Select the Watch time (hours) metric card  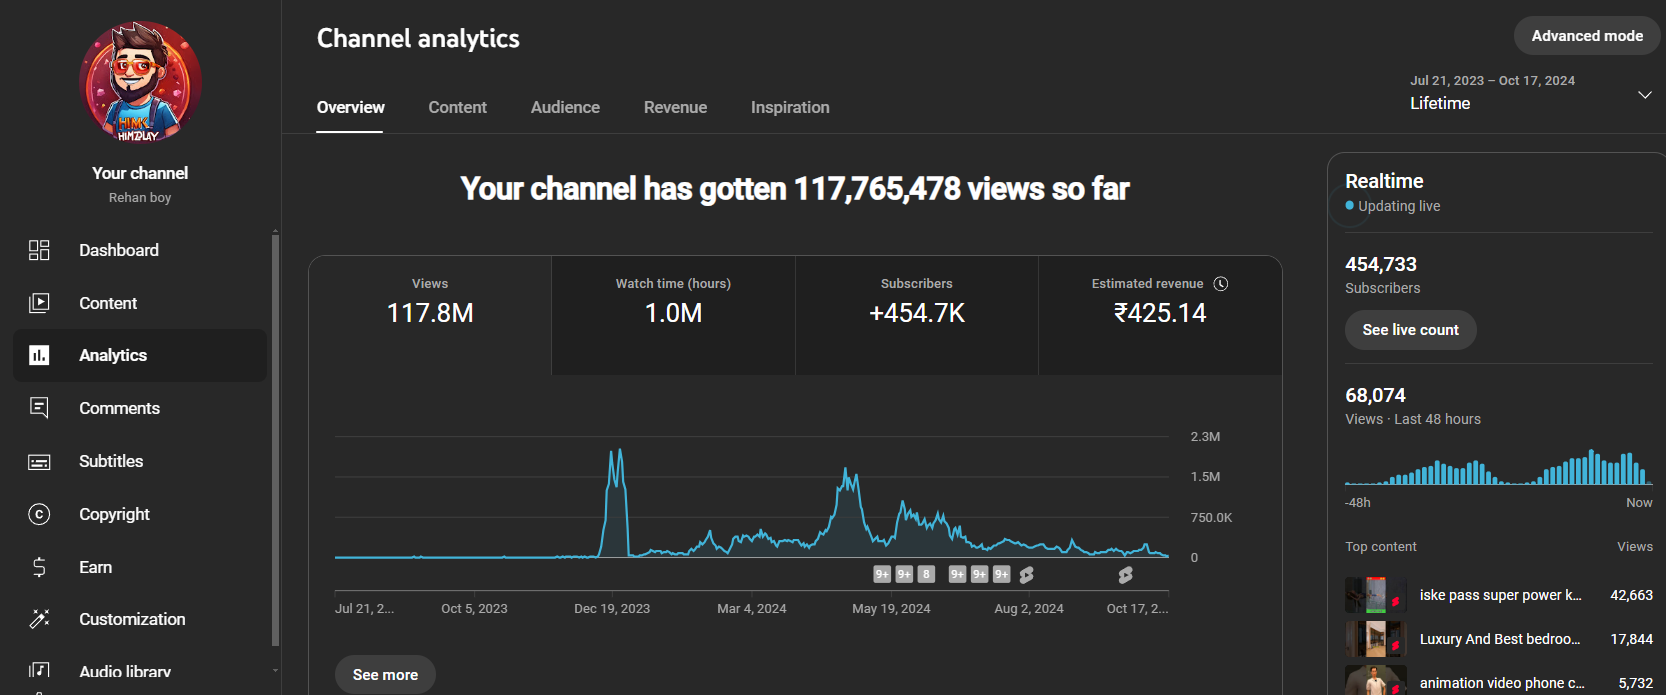673,315
